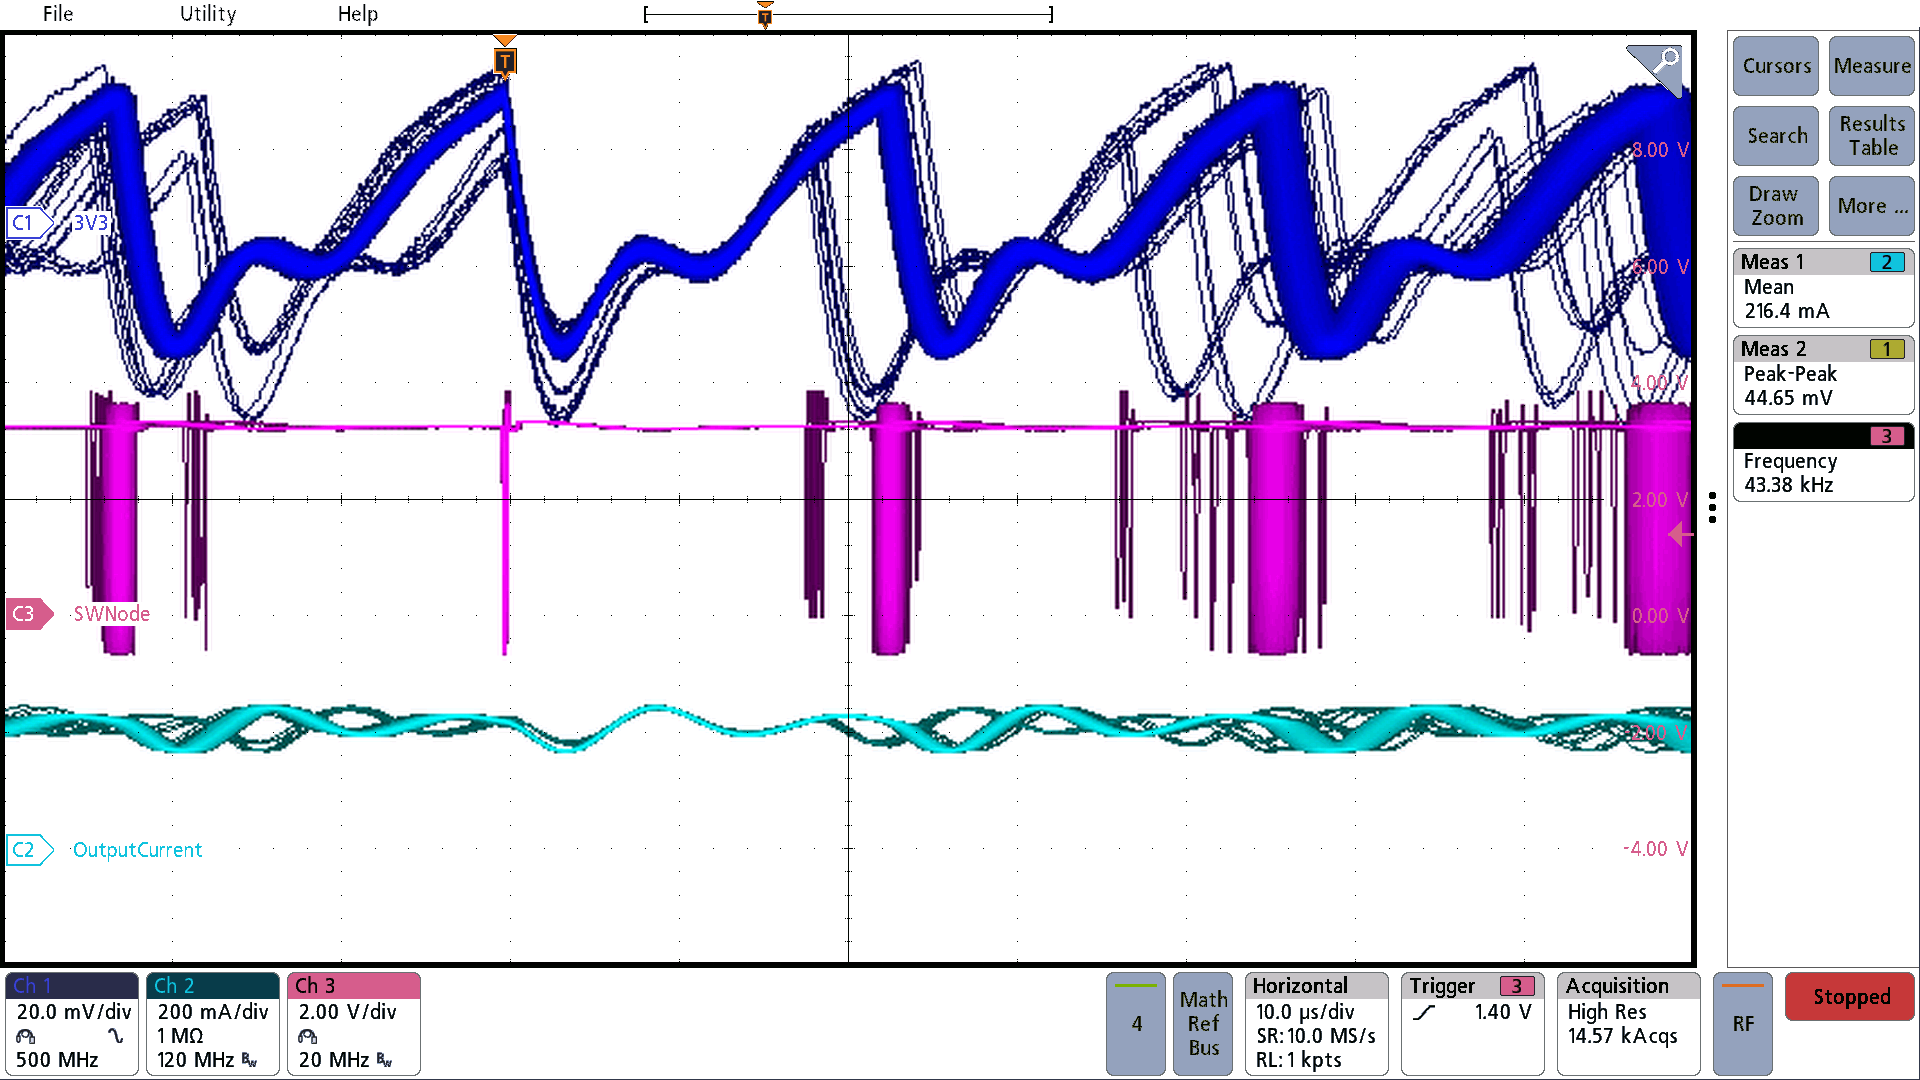Open the Horizontal settings badge
Image resolution: width=1920 pixels, height=1080 pixels.
pyautogui.click(x=1315, y=1023)
